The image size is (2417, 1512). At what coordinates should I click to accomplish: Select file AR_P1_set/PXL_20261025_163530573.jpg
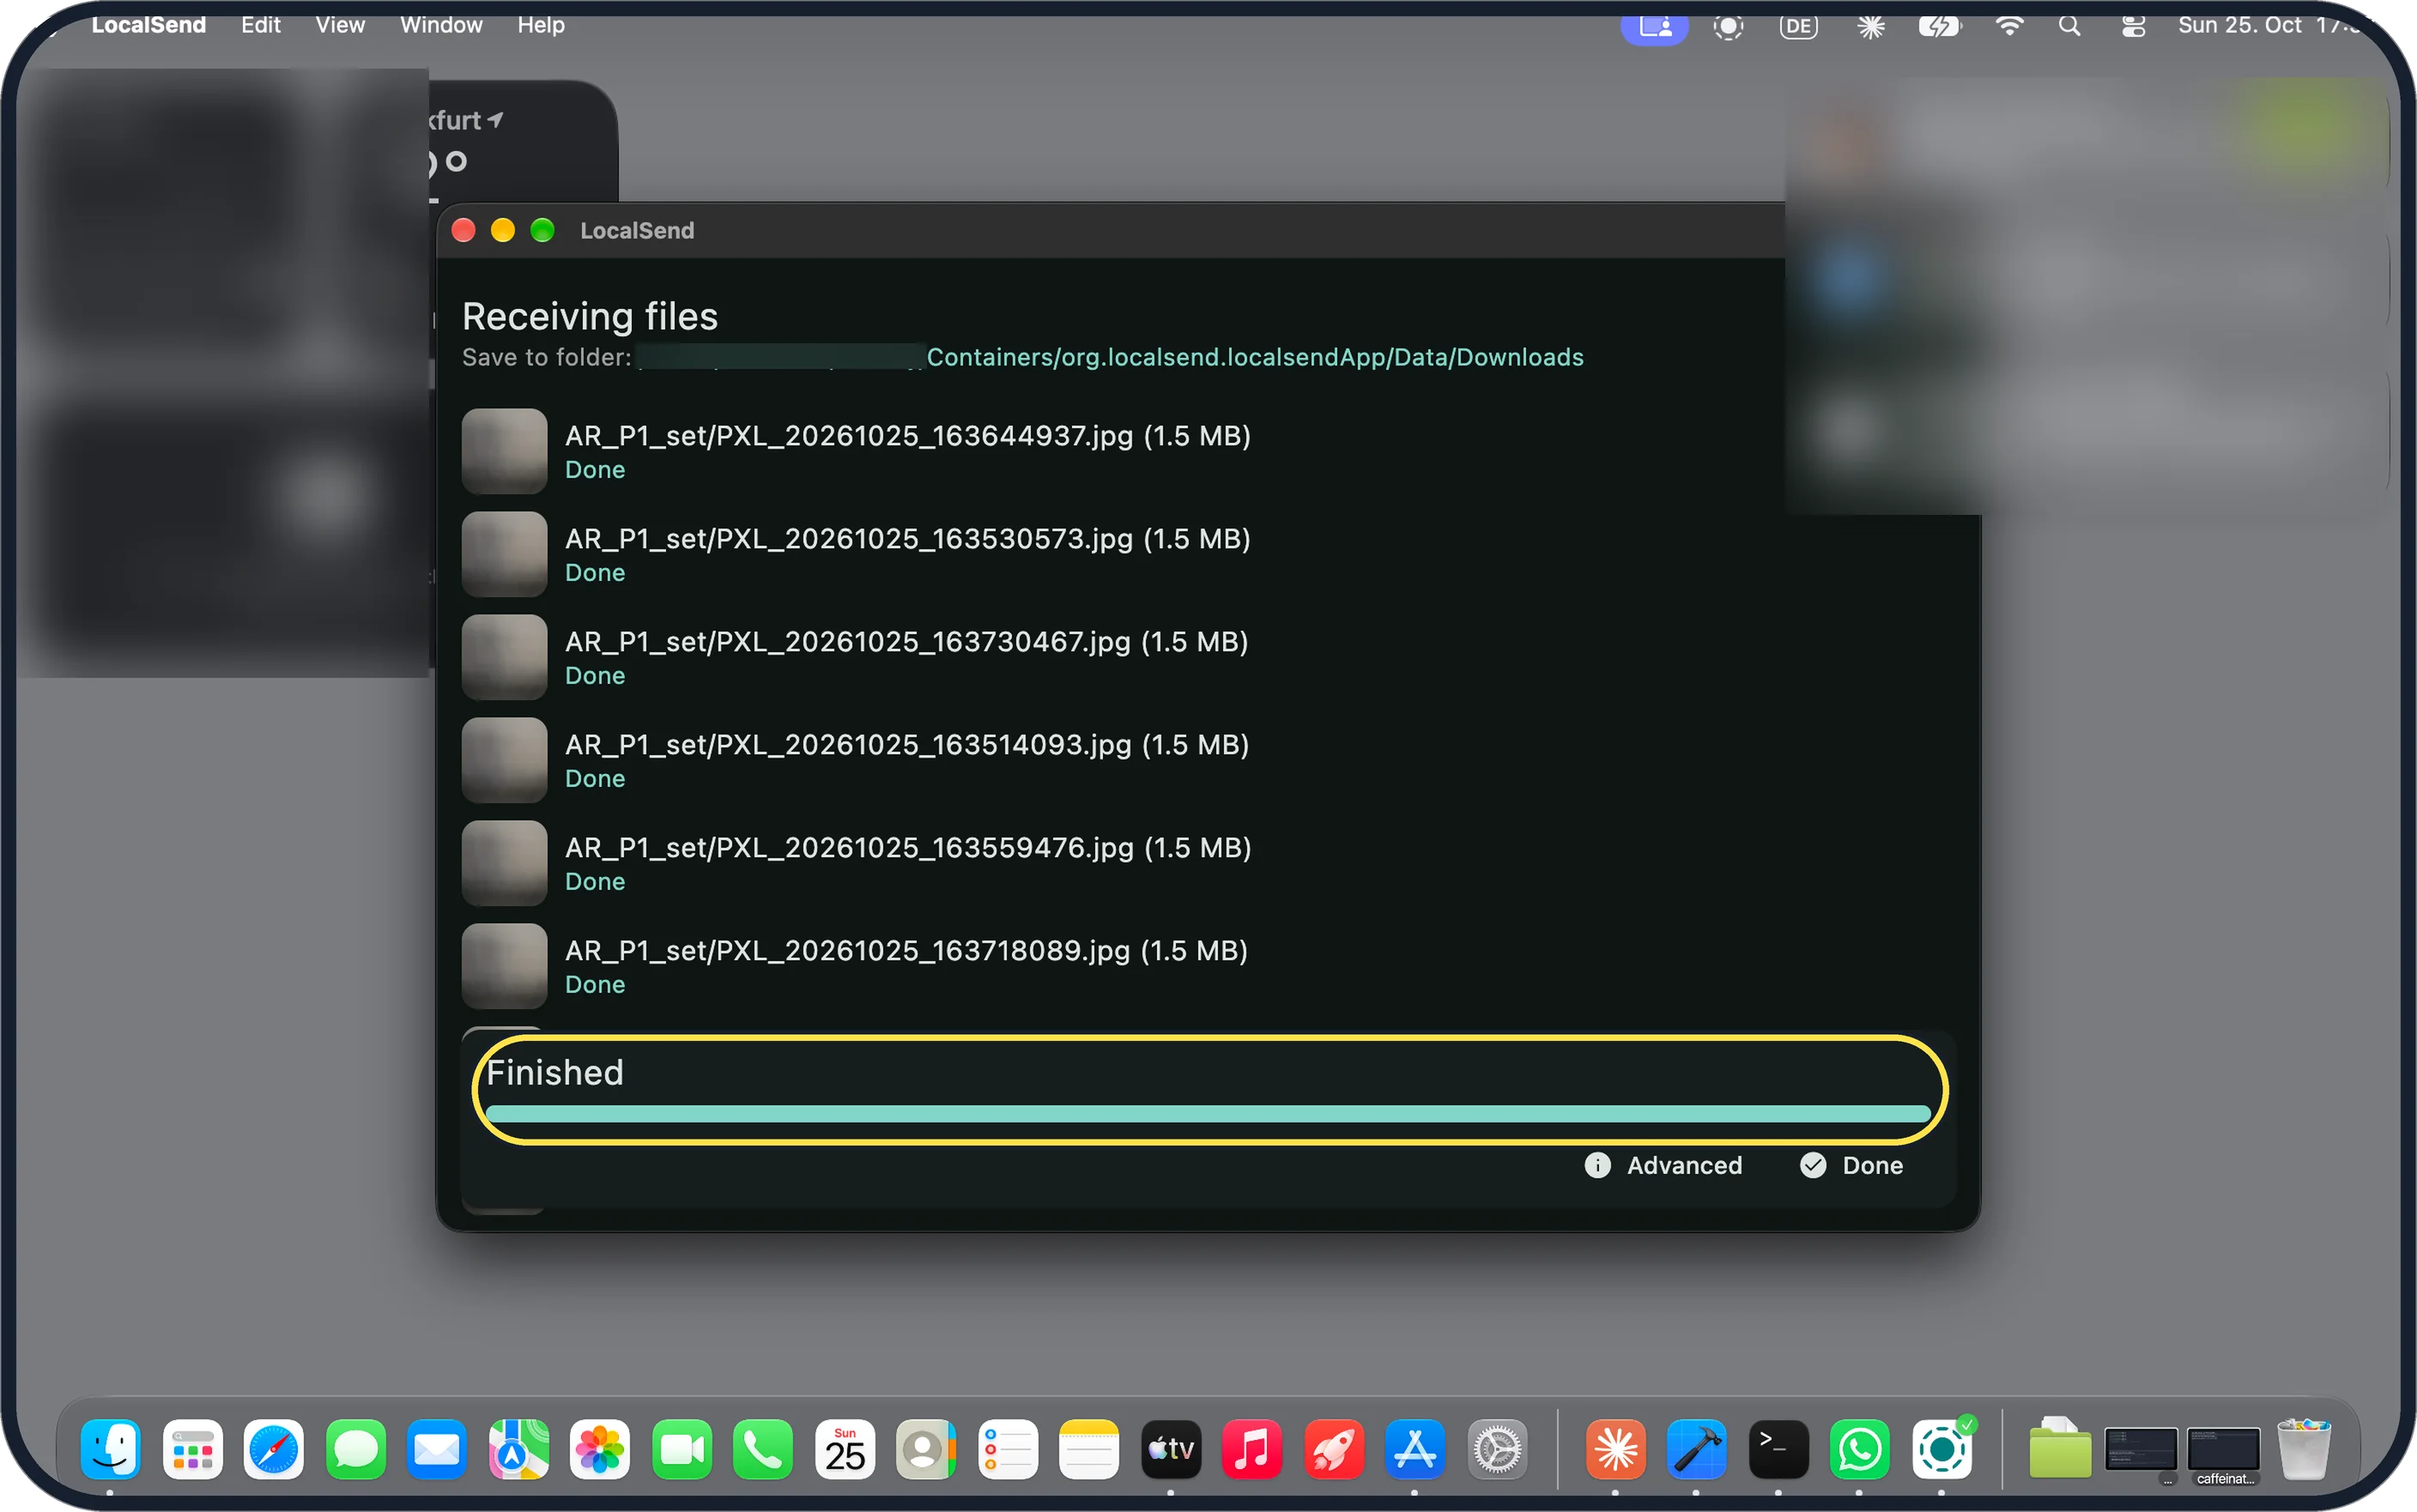[907, 539]
